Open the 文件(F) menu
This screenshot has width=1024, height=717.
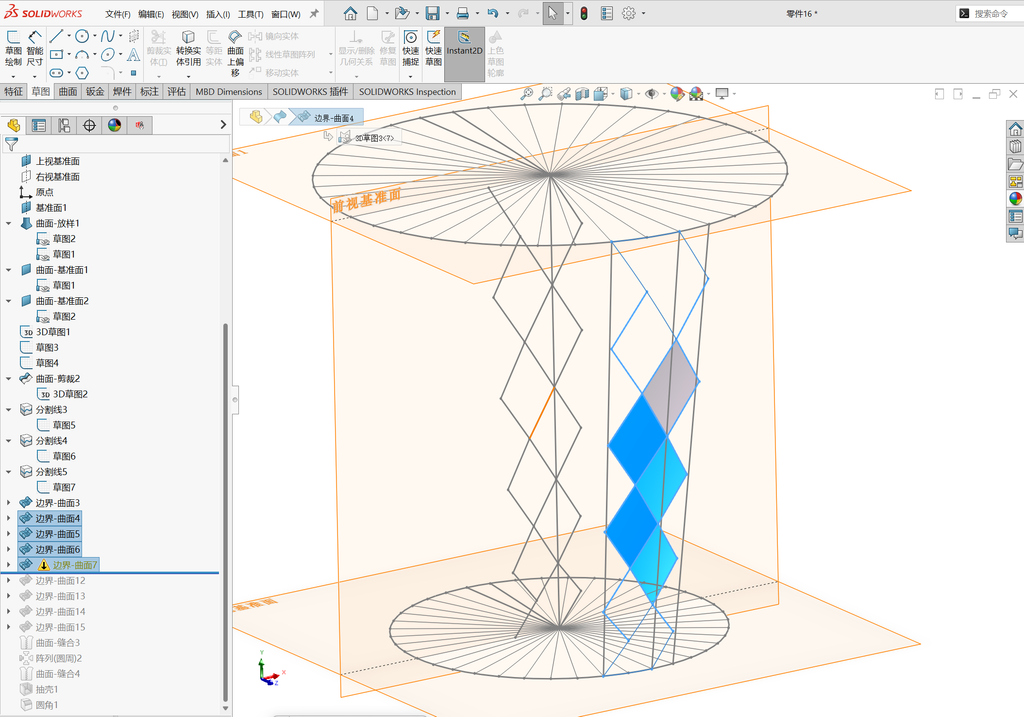pyautogui.click(x=118, y=14)
